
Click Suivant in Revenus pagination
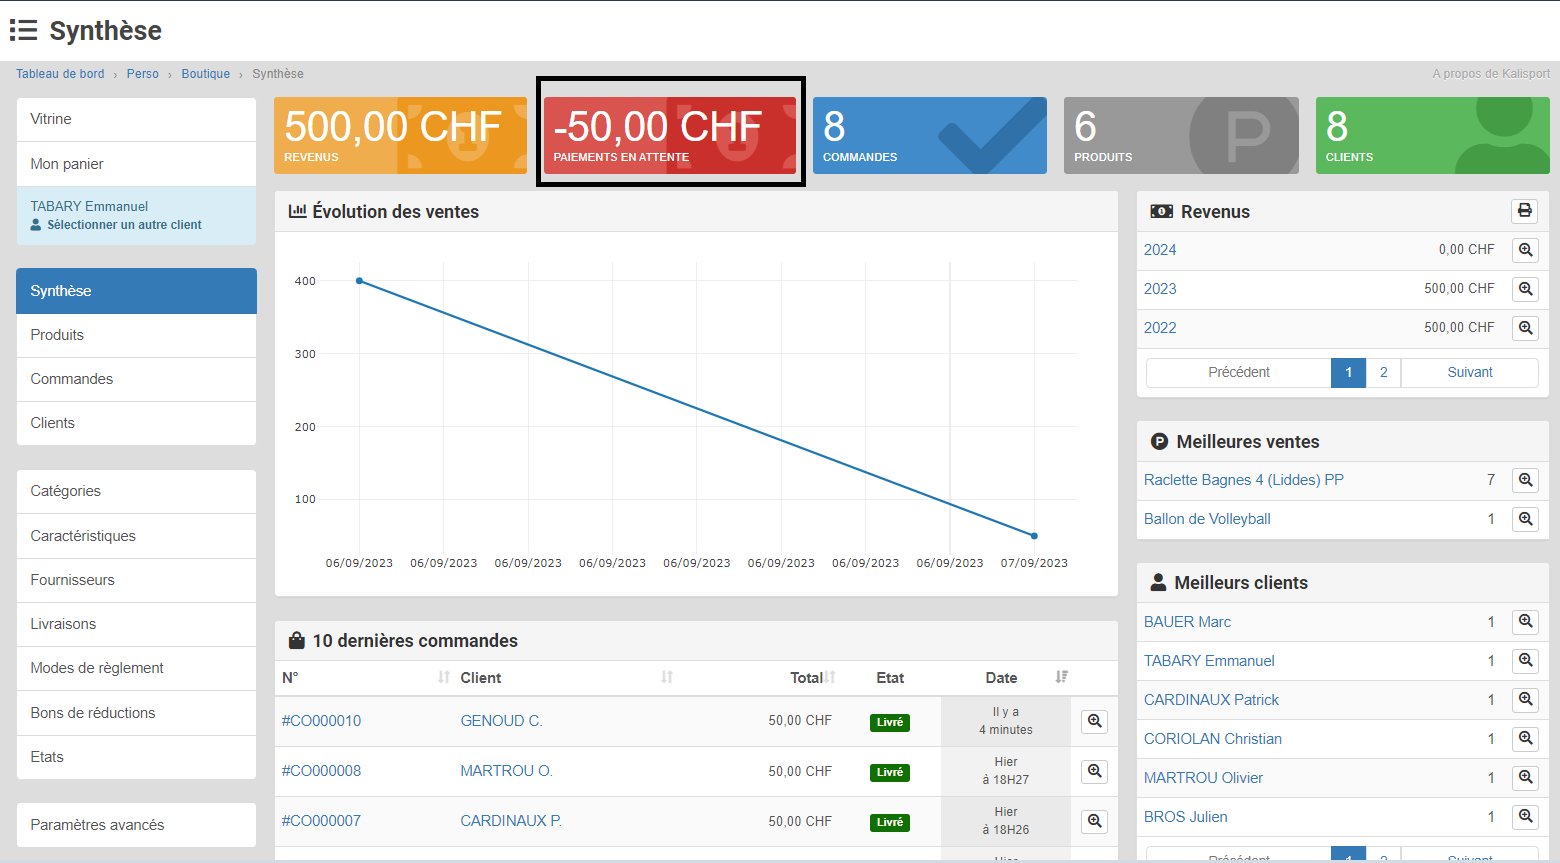tap(1469, 372)
